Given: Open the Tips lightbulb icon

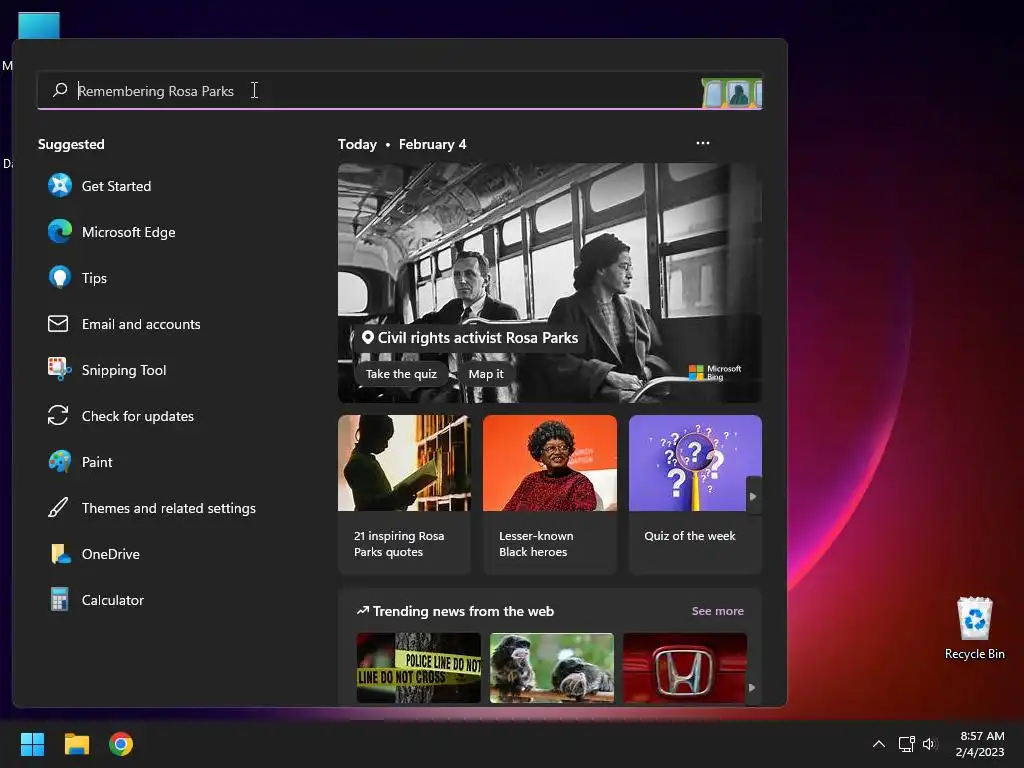Looking at the screenshot, I should click(x=59, y=278).
